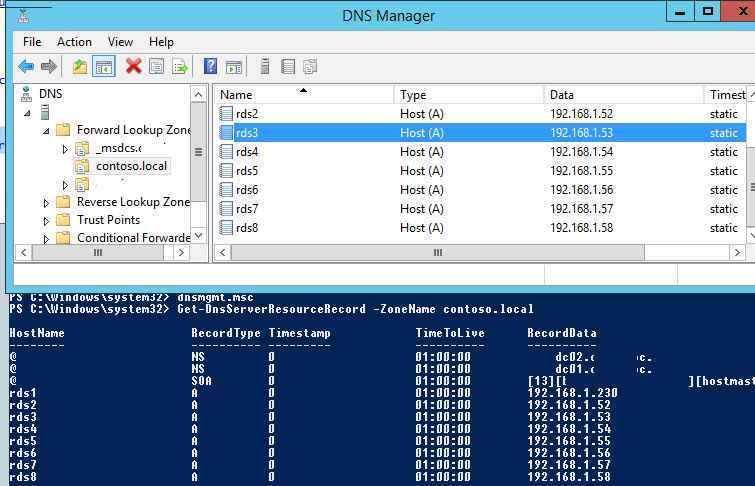Select the rds5 host record row

[x=480, y=171]
